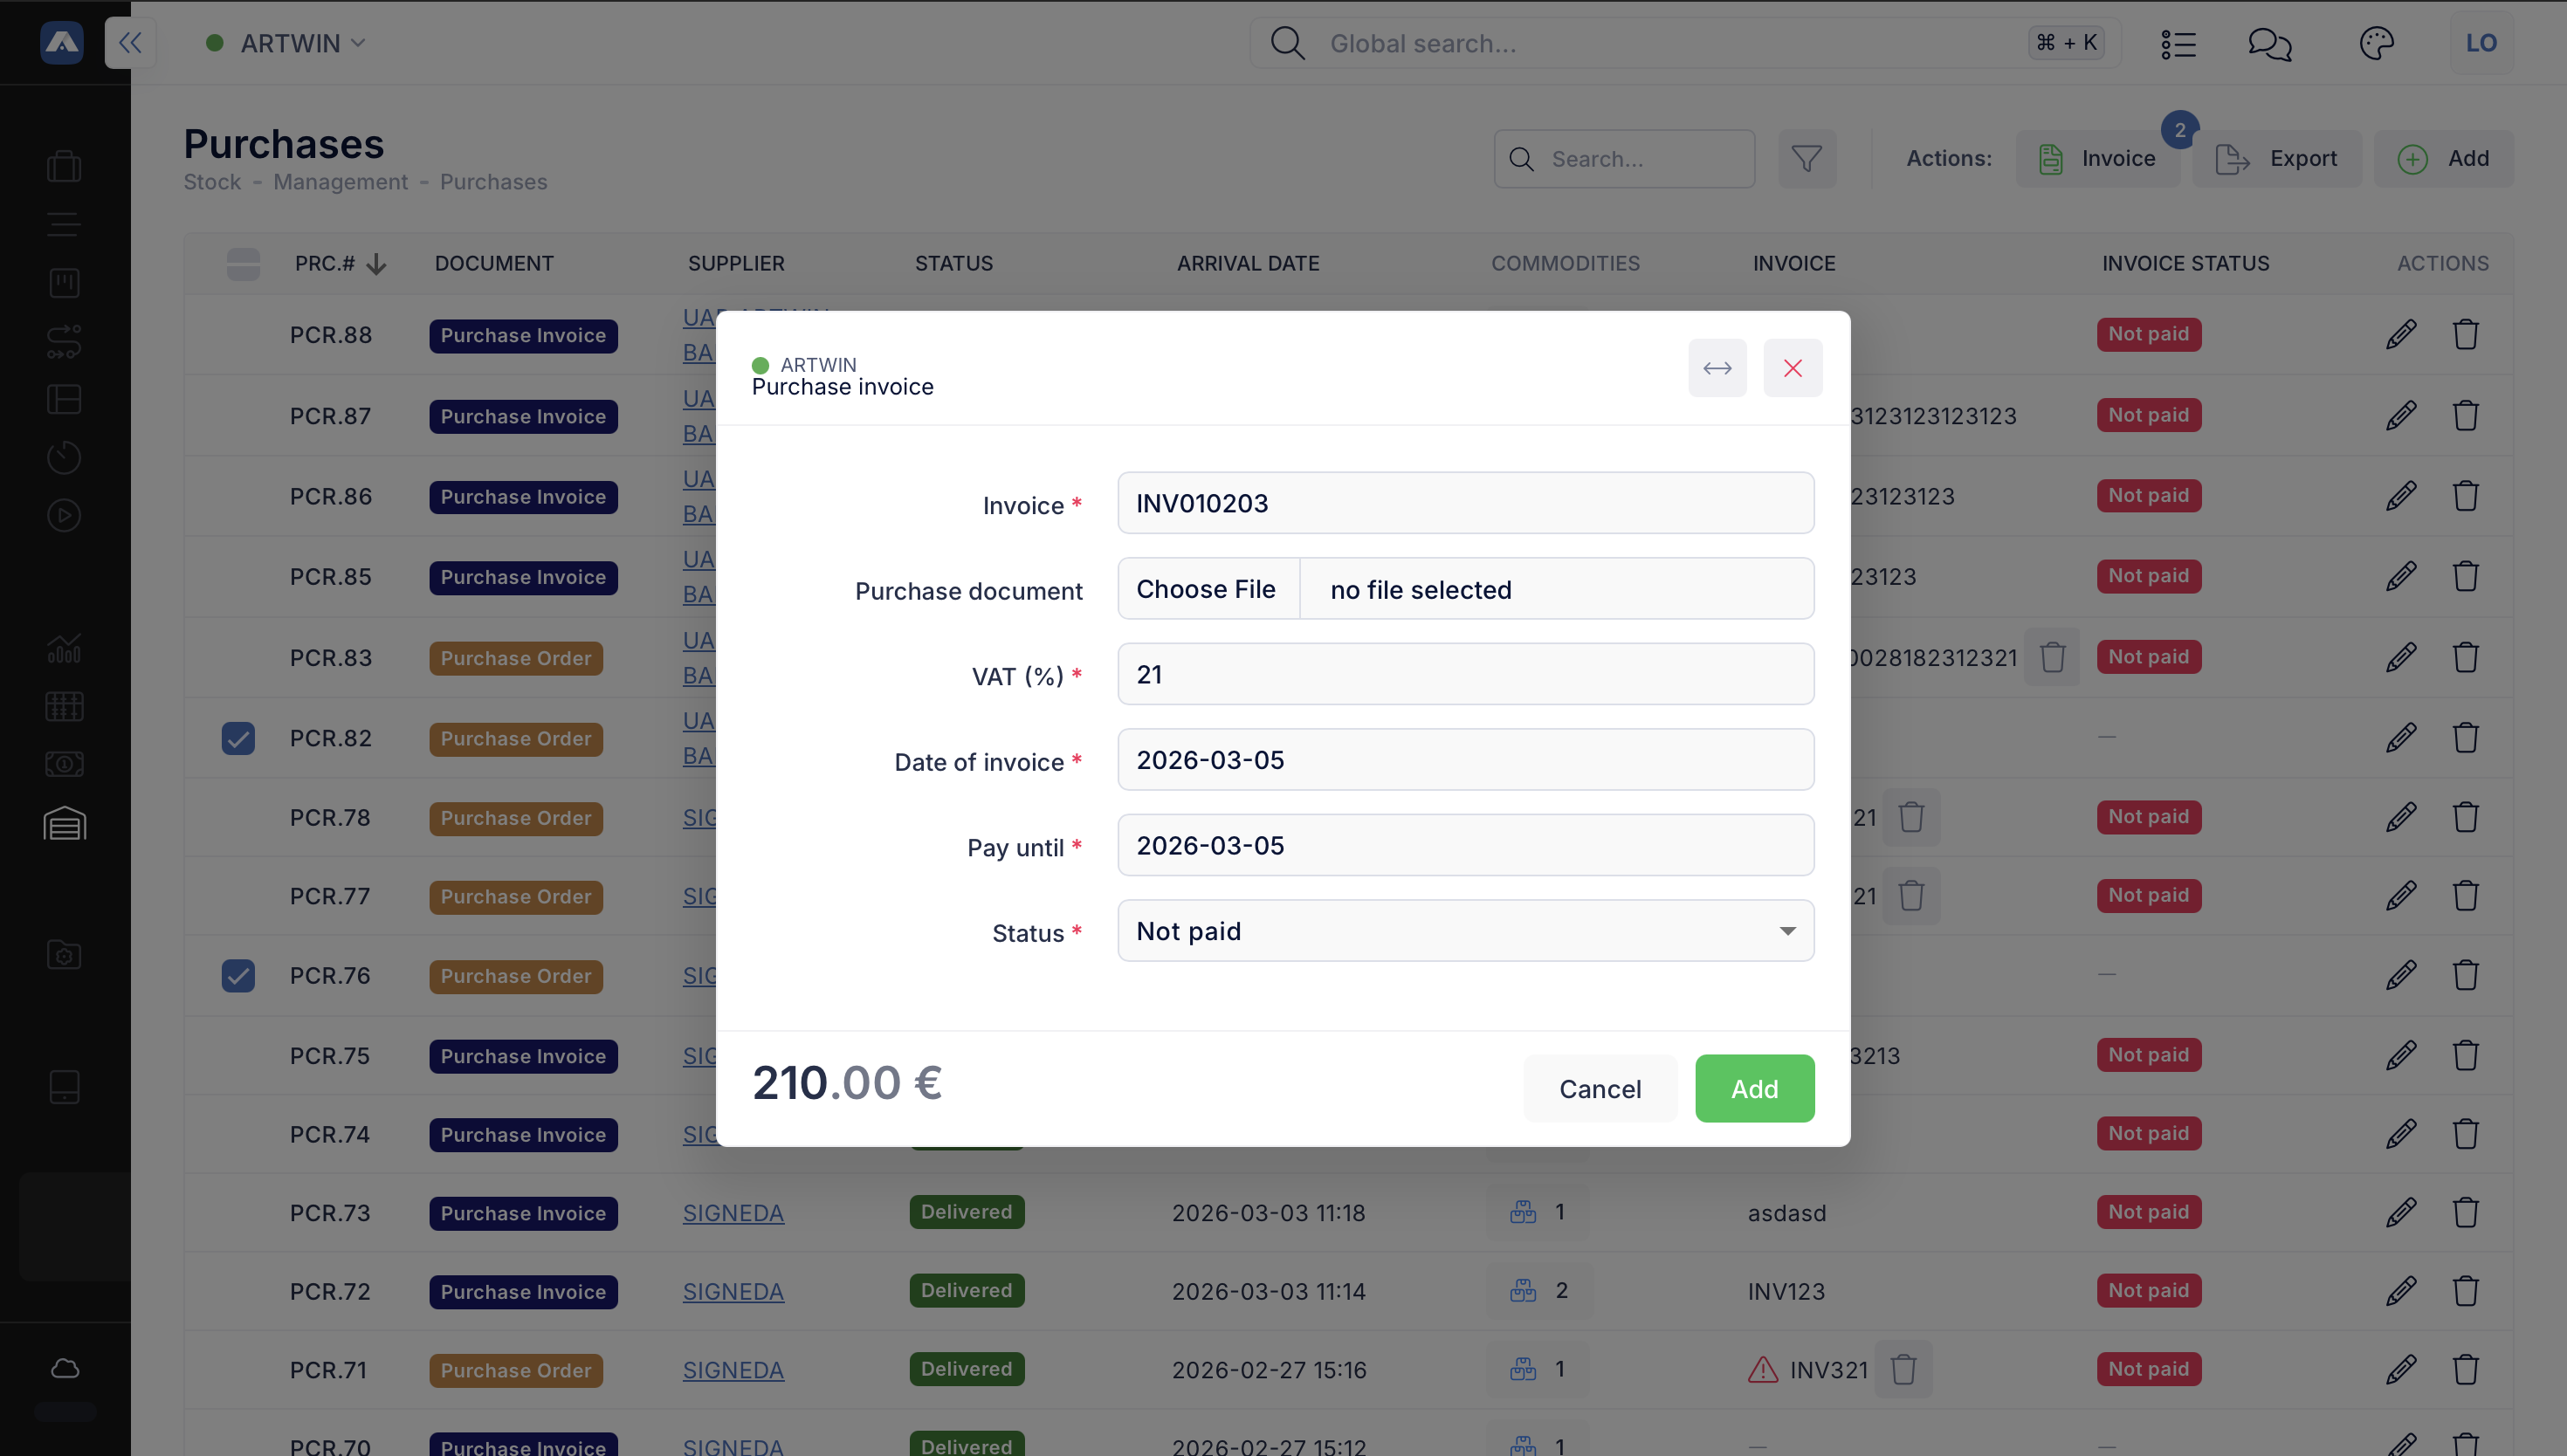The image size is (2567, 1456).
Task: Expand the ARTWIN company switcher
Action: (287, 43)
